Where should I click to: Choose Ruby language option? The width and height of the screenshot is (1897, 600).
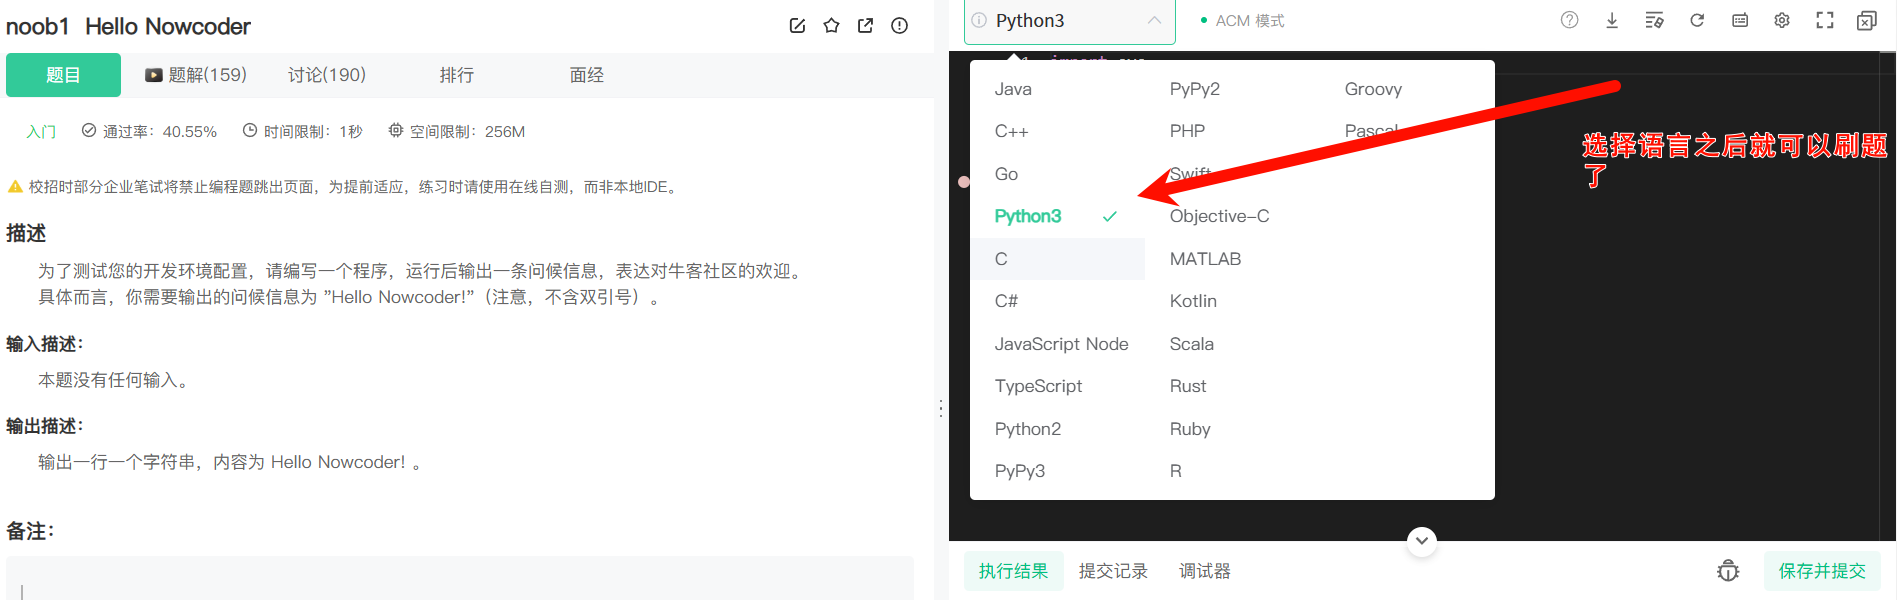click(1190, 429)
